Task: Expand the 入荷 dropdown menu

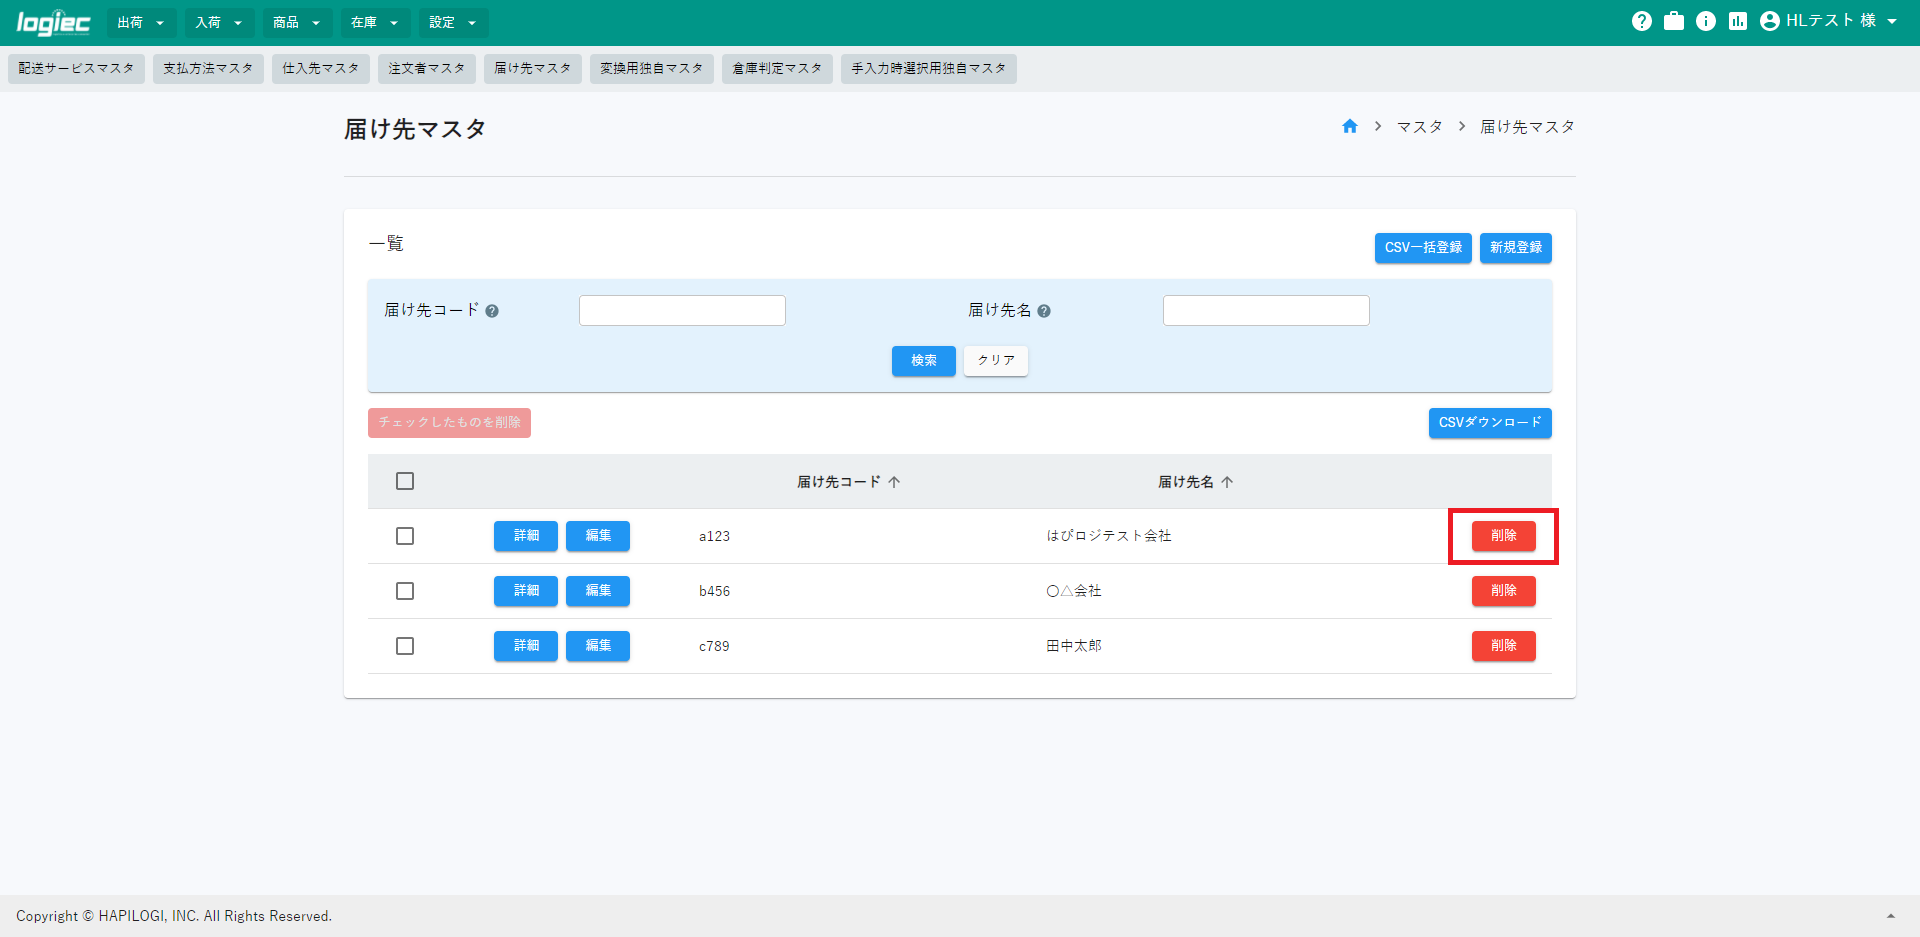Action: point(219,22)
